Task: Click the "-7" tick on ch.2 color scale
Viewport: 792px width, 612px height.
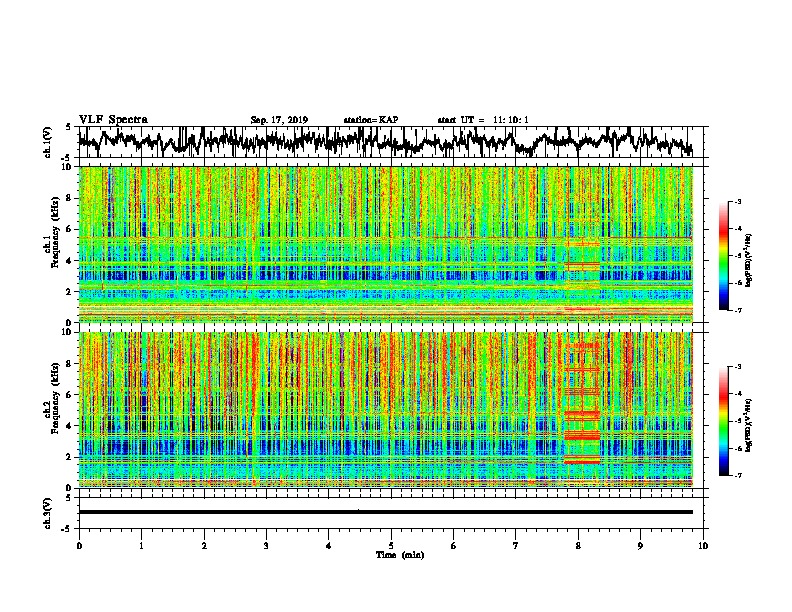Action: (737, 475)
